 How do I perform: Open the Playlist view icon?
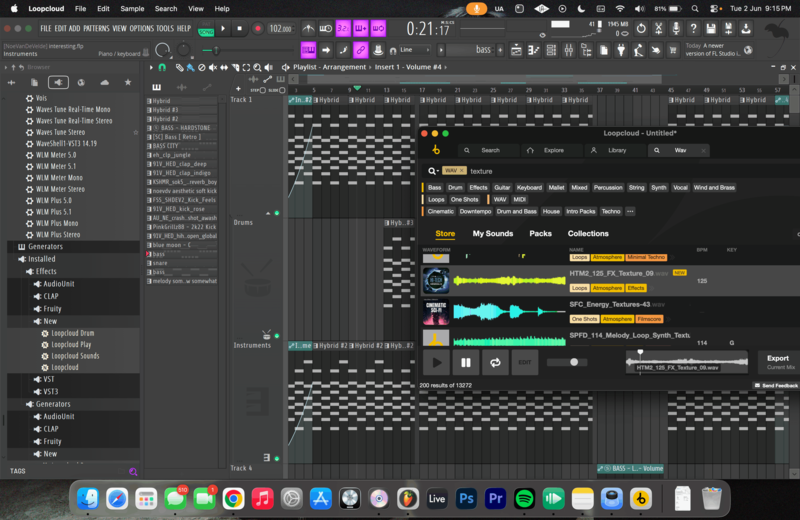click(516, 50)
